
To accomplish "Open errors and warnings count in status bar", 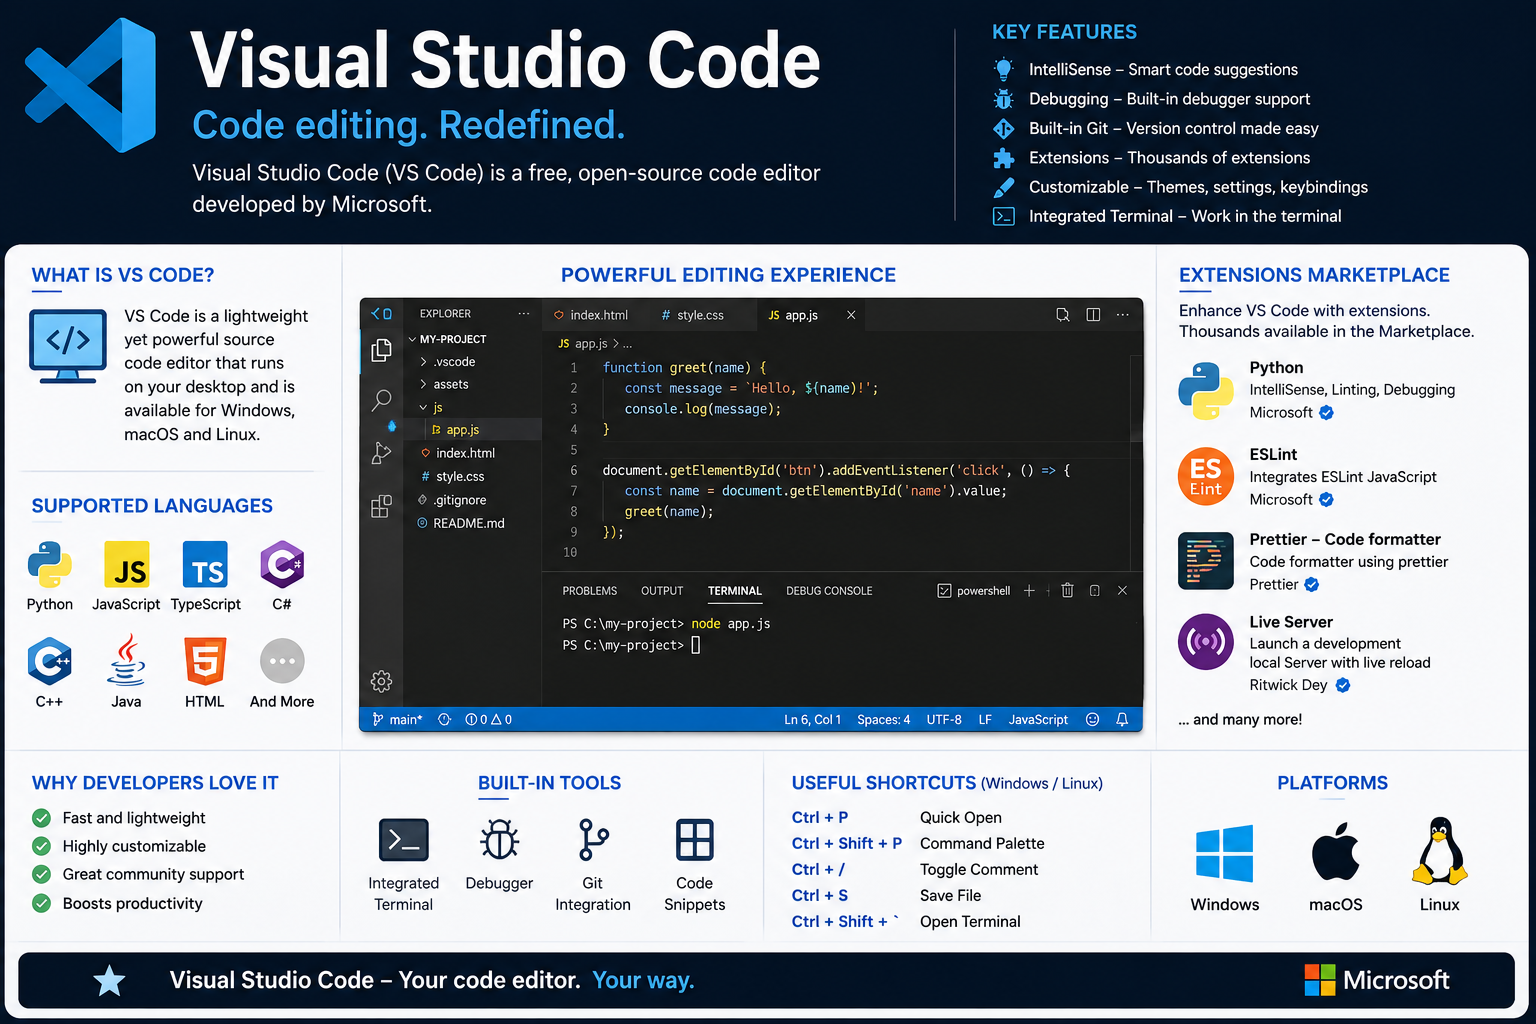I will coord(489,719).
